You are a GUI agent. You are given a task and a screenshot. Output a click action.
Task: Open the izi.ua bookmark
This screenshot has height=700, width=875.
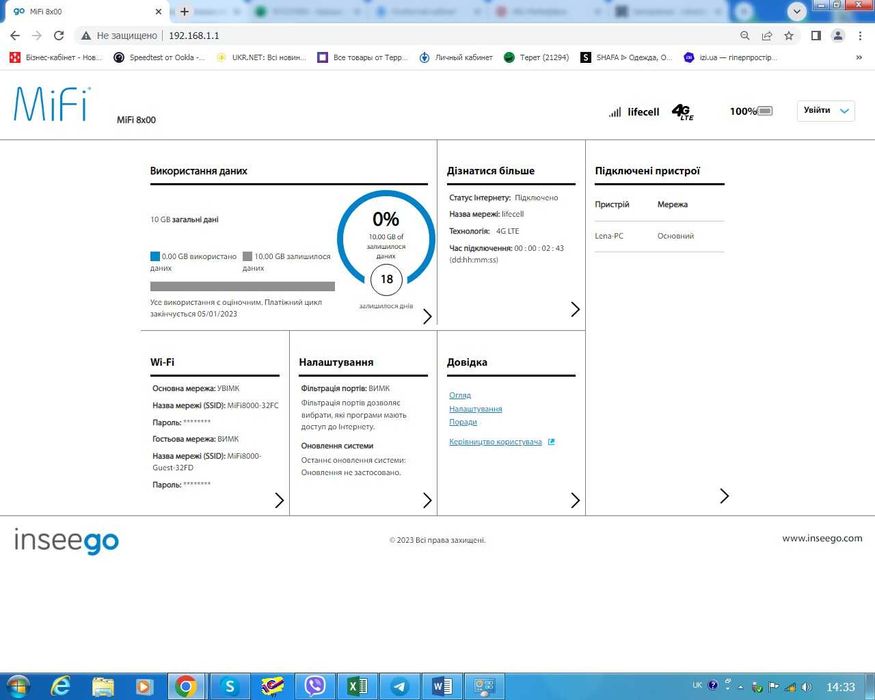[x=730, y=57]
